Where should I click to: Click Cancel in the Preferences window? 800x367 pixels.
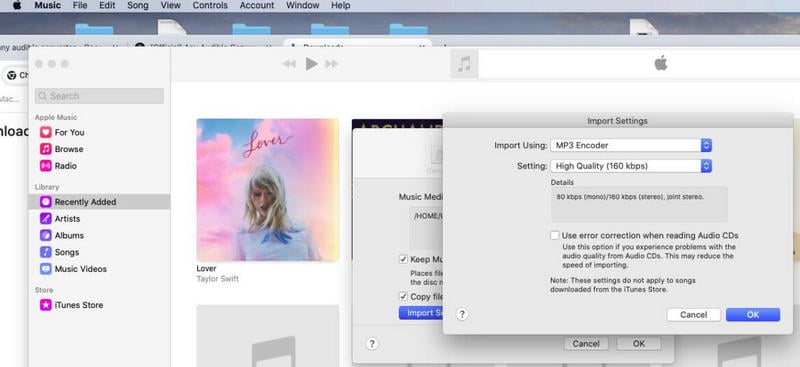[586, 344]
